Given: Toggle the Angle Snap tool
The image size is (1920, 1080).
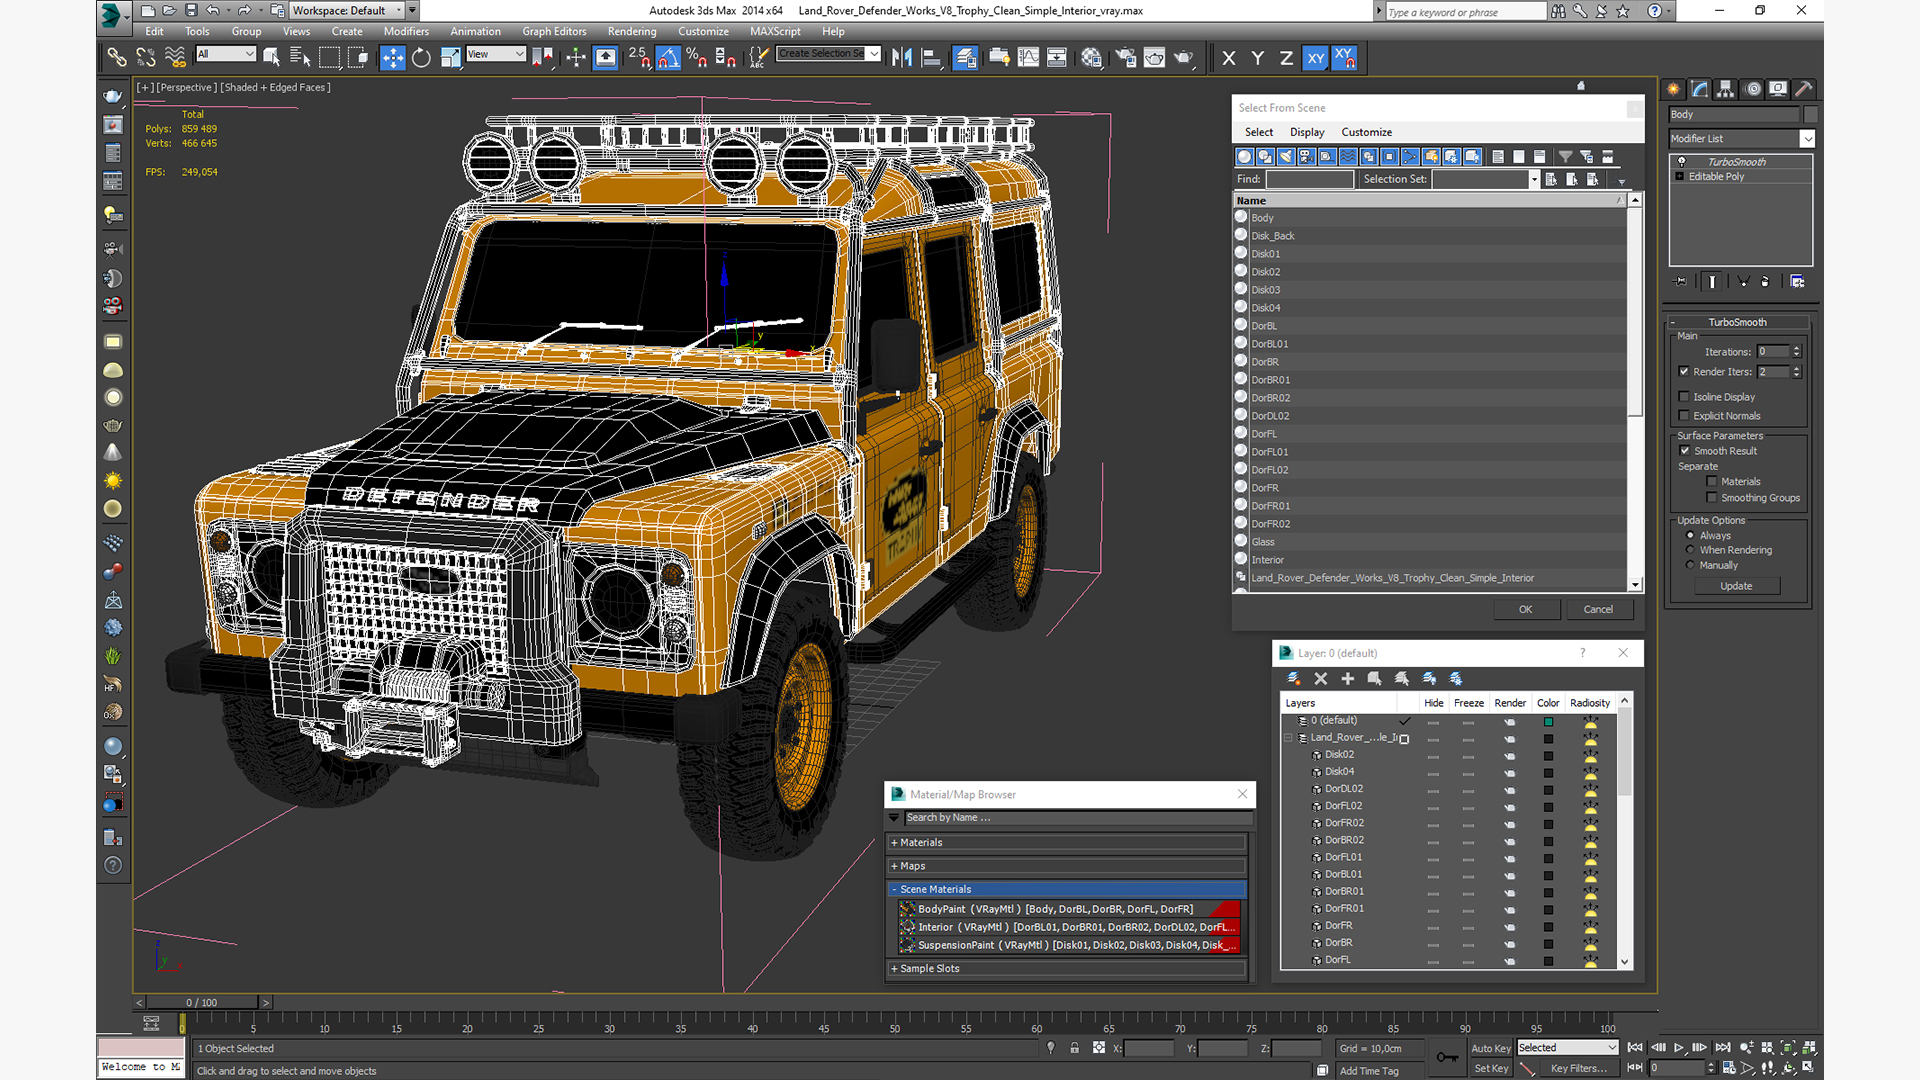Looking at the screenshot, I should 669,58.
